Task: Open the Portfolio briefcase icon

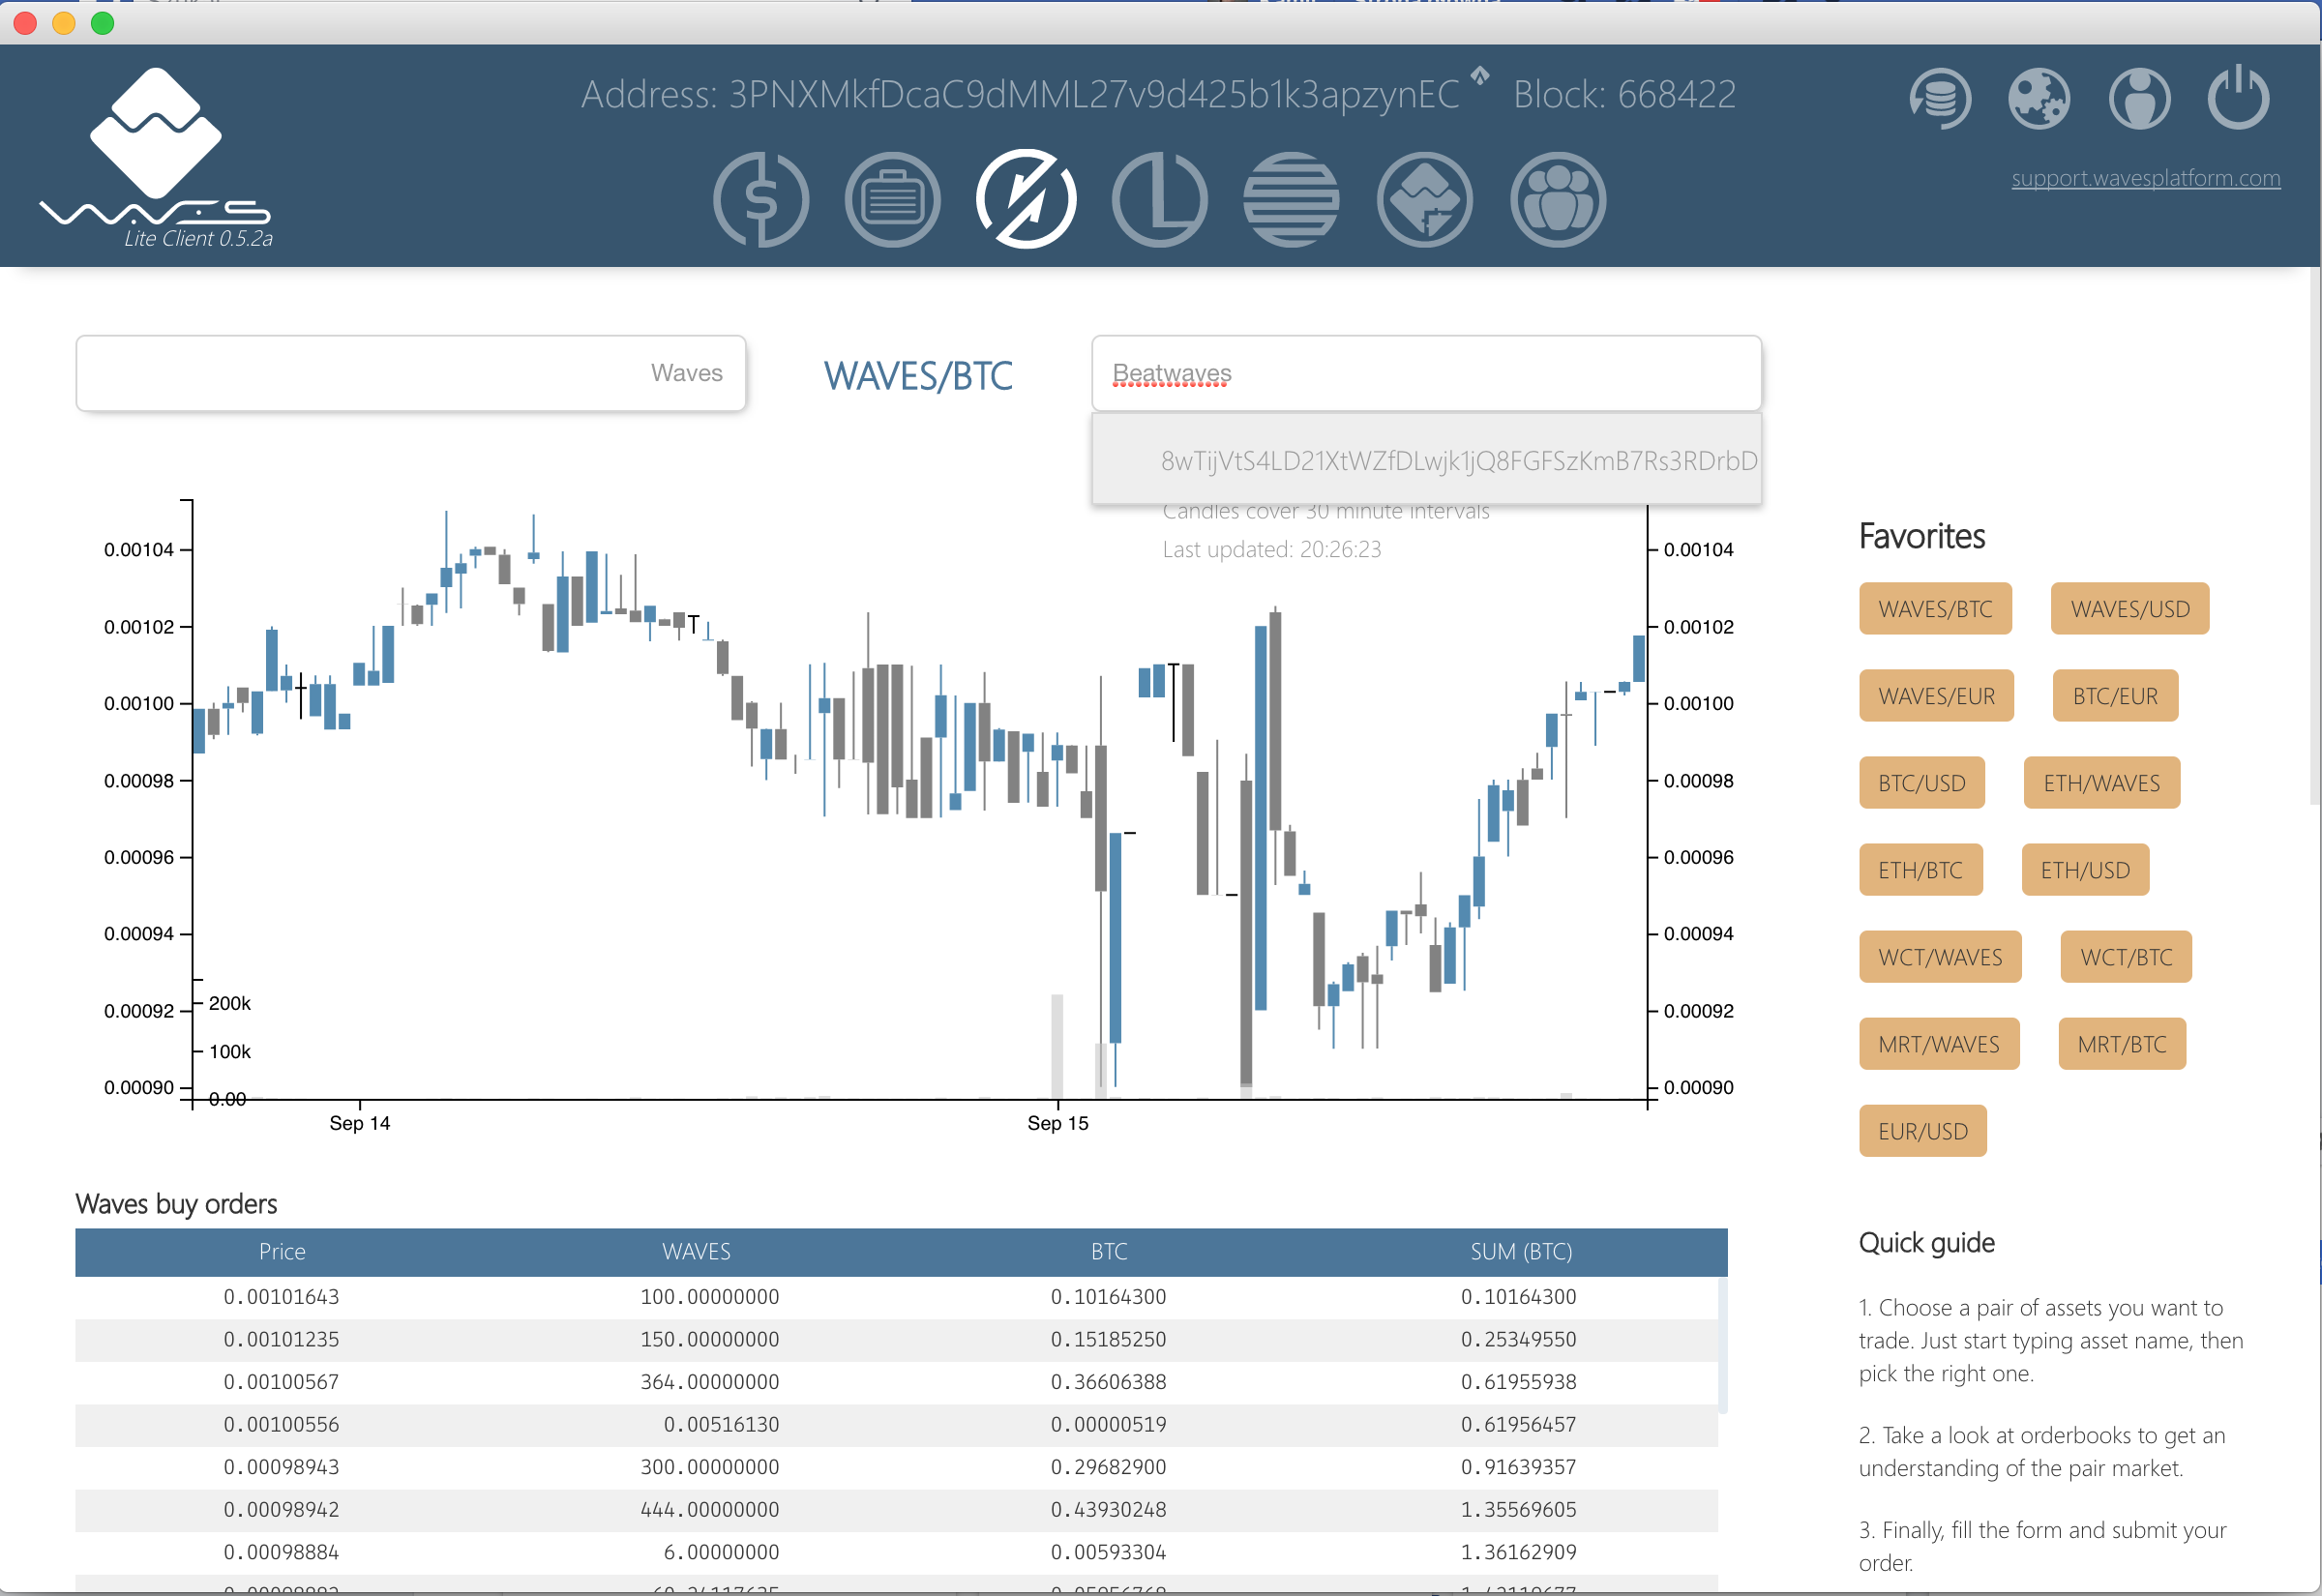Action: [893, 199]
